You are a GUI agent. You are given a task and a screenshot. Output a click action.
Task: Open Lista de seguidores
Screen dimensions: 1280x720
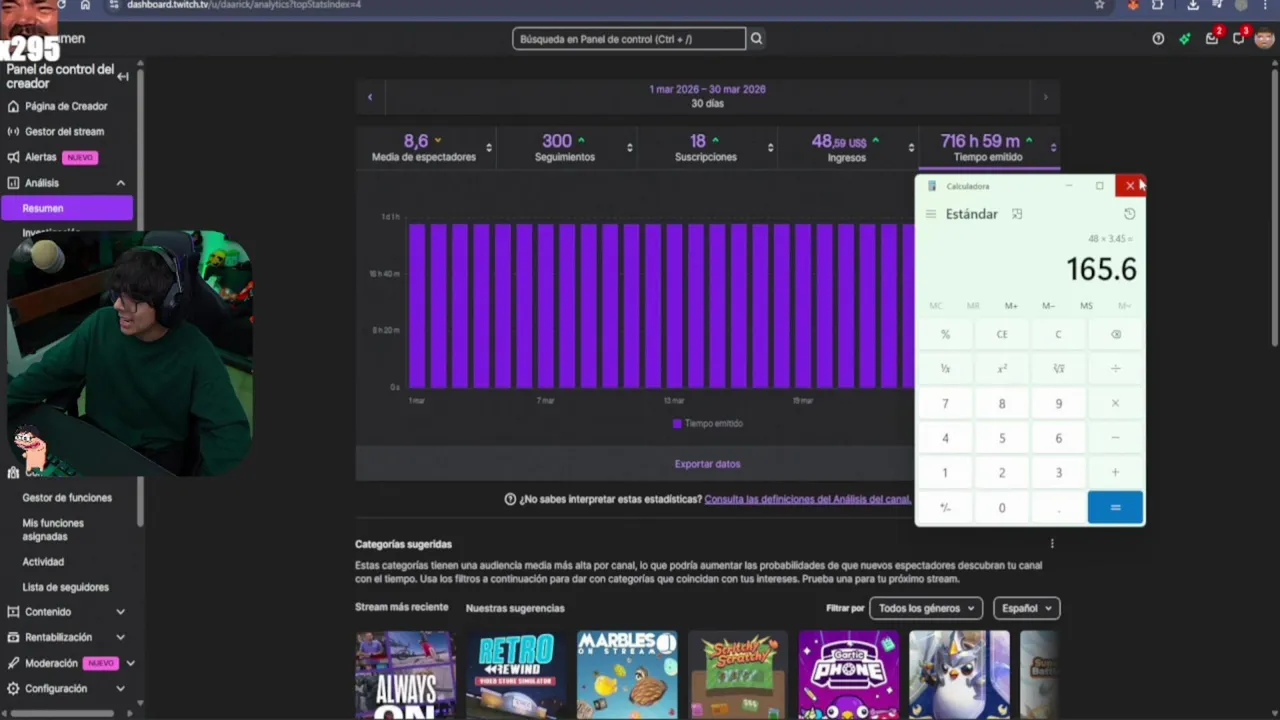(65, 587)
